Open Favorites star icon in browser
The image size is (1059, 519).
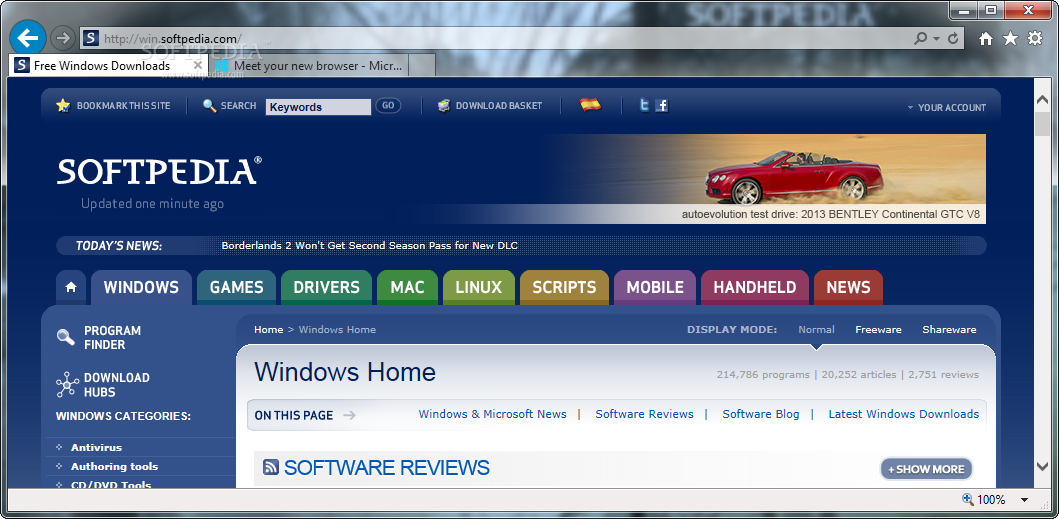pos(1010,39)
